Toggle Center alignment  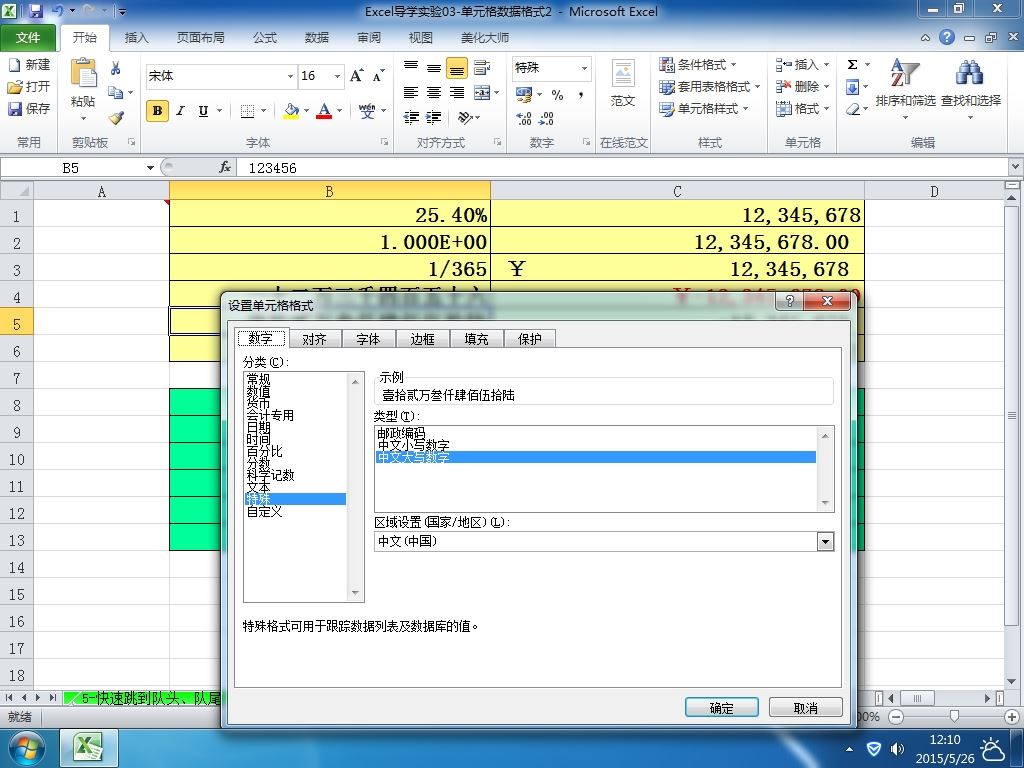pyautogui.click(x=434, y=93)
